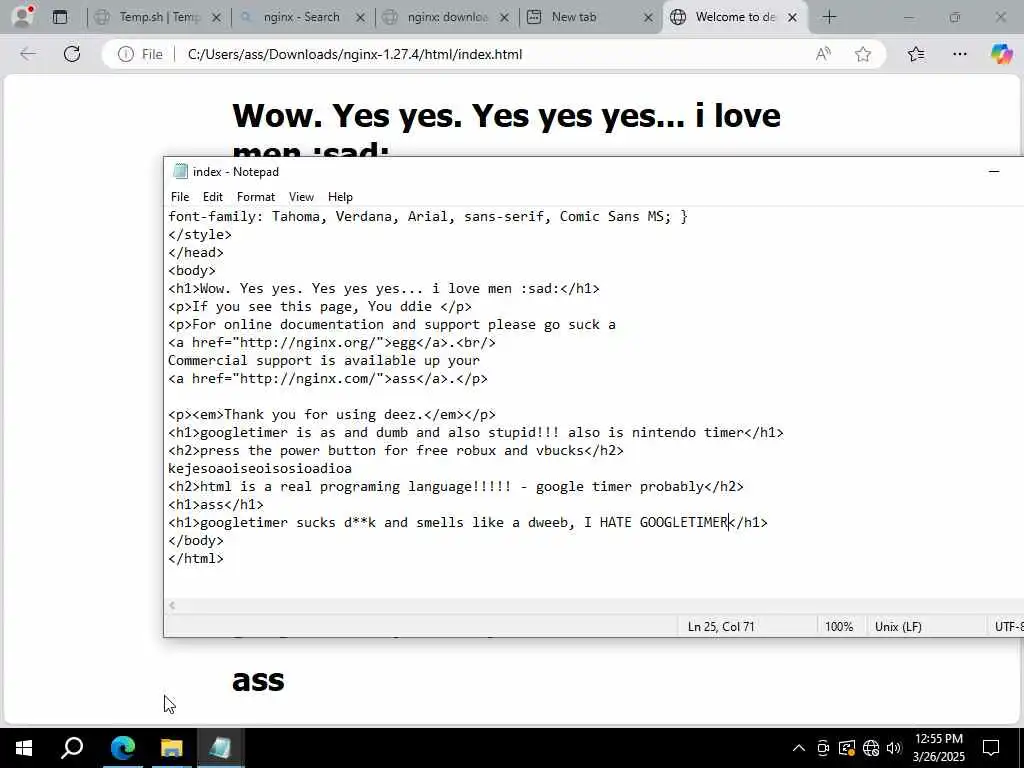Click the 'ass' heading on webpage

tap(258, 680)
